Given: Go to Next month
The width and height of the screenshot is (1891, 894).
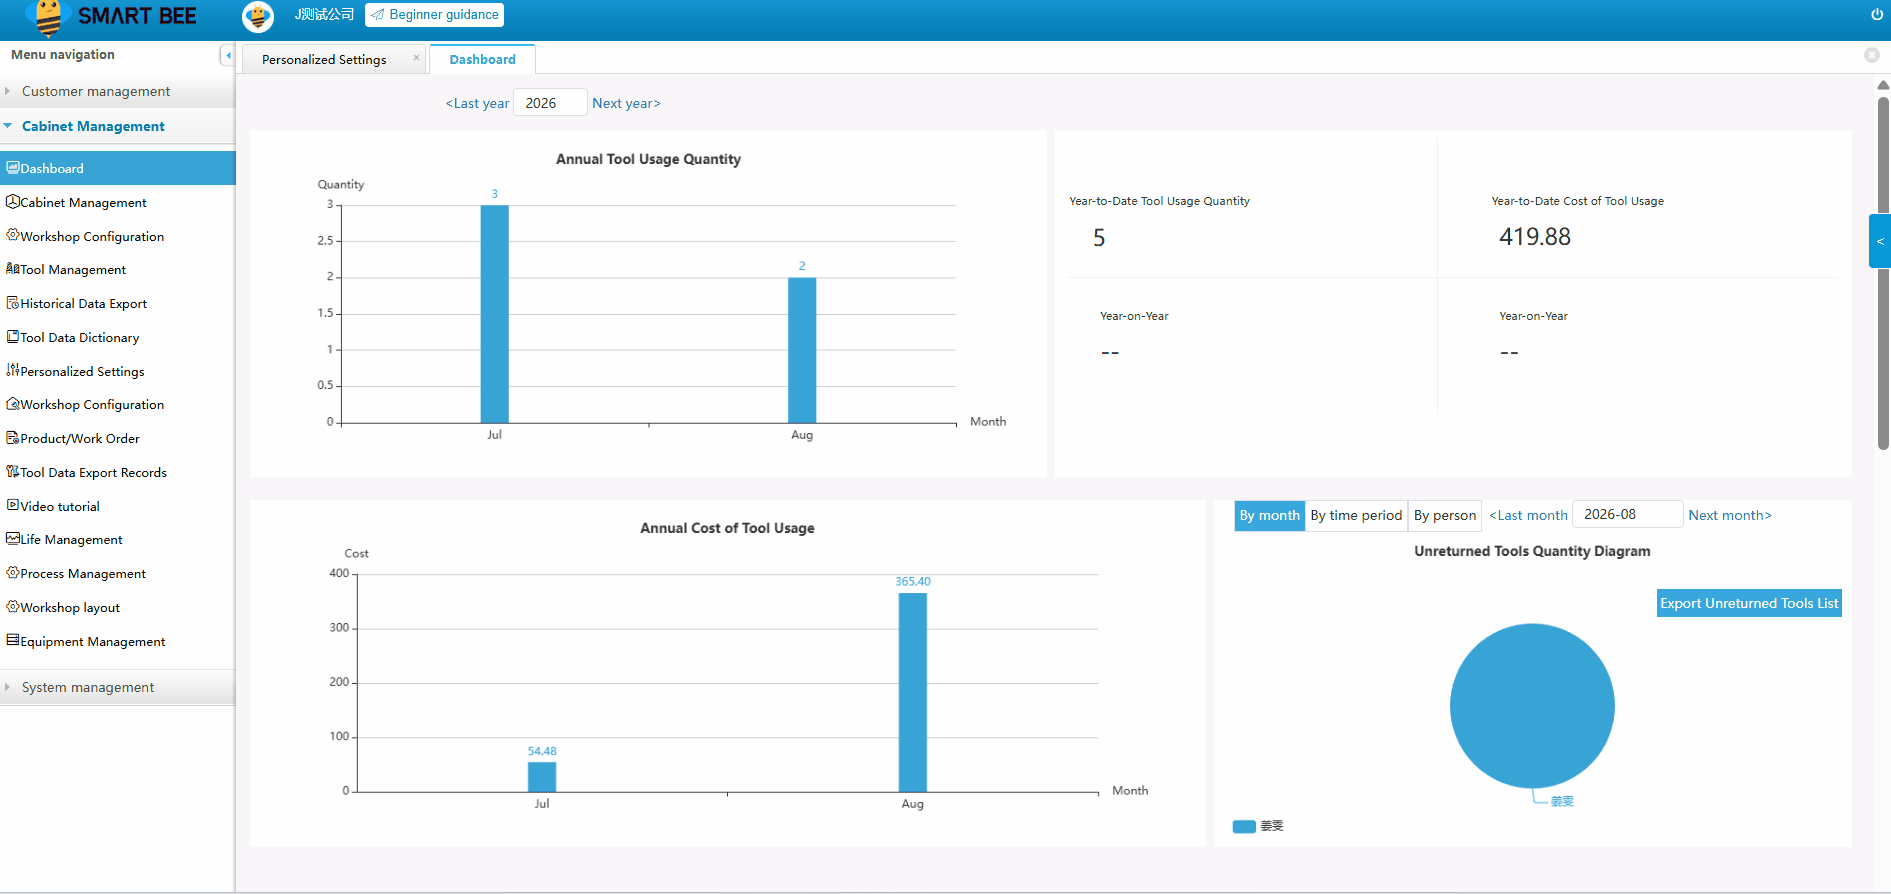Looking at the screenshot, I should [1730, 515].
